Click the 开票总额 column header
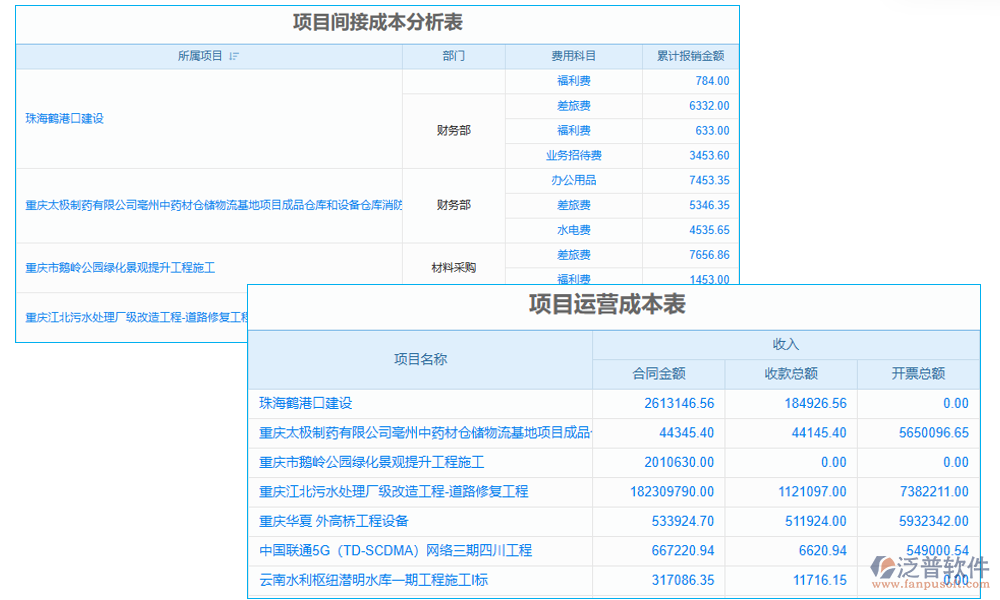The height and width of the screenshot is (600, 1000). pyautogui.click(x=919, y=373)
